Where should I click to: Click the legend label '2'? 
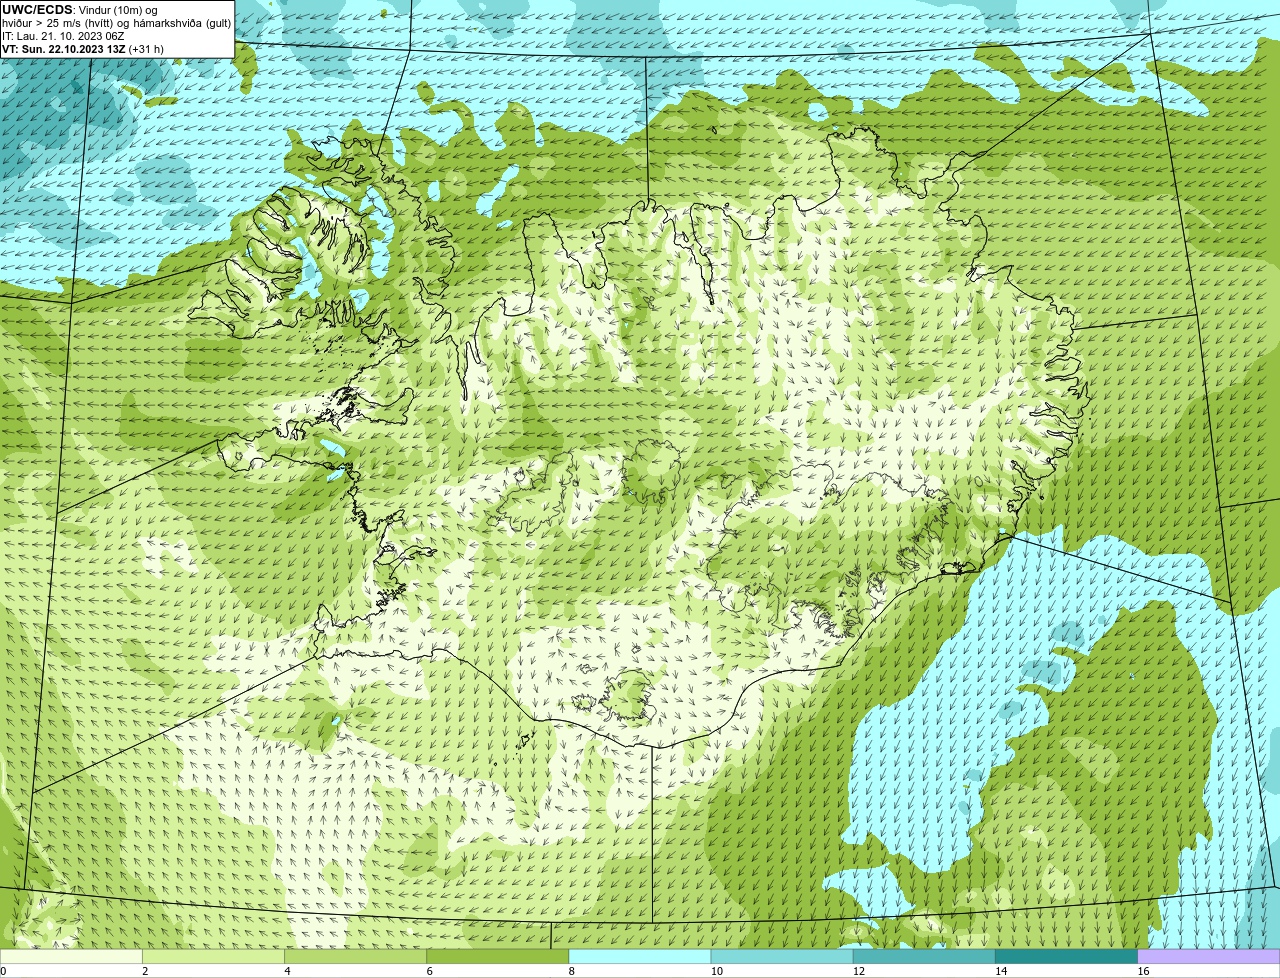pyautogui.click(x=145, y=971)
